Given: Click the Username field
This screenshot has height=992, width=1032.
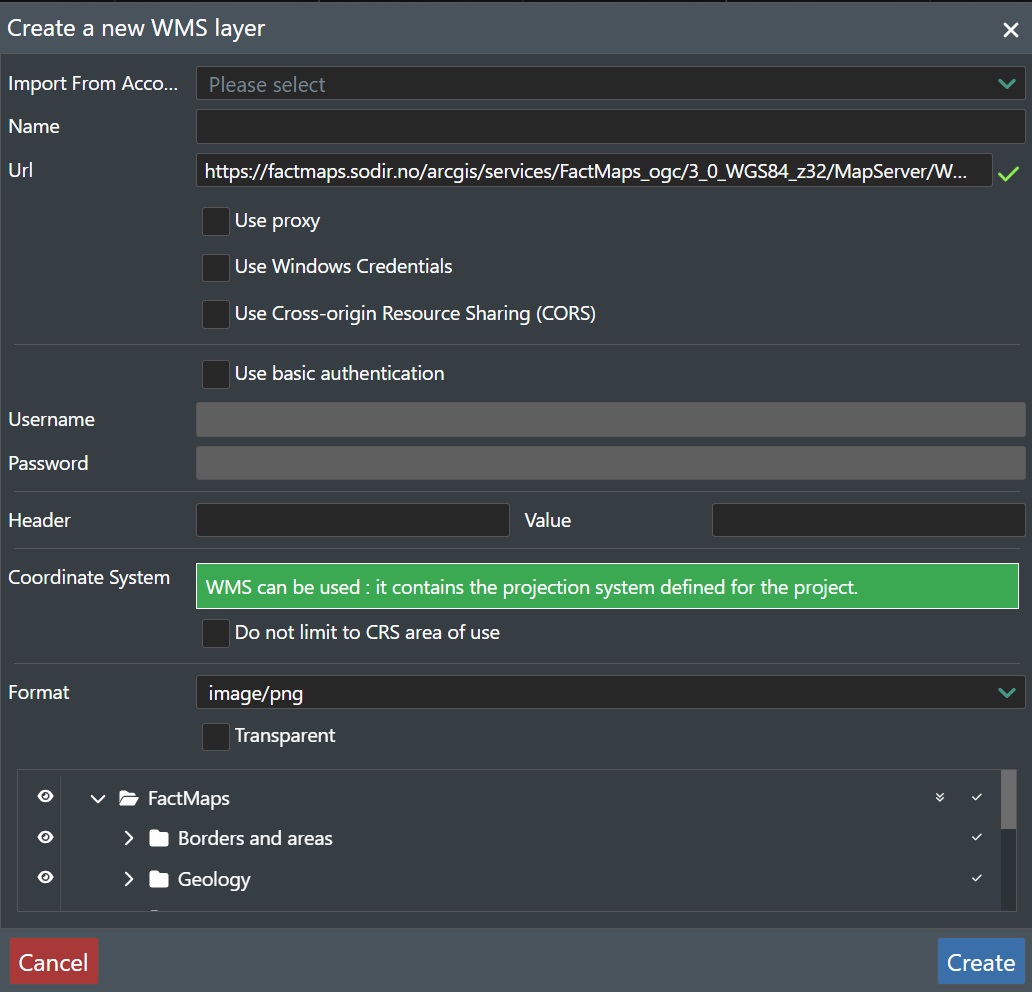Looking at the screenshot, I should click(x=610, y=419).
